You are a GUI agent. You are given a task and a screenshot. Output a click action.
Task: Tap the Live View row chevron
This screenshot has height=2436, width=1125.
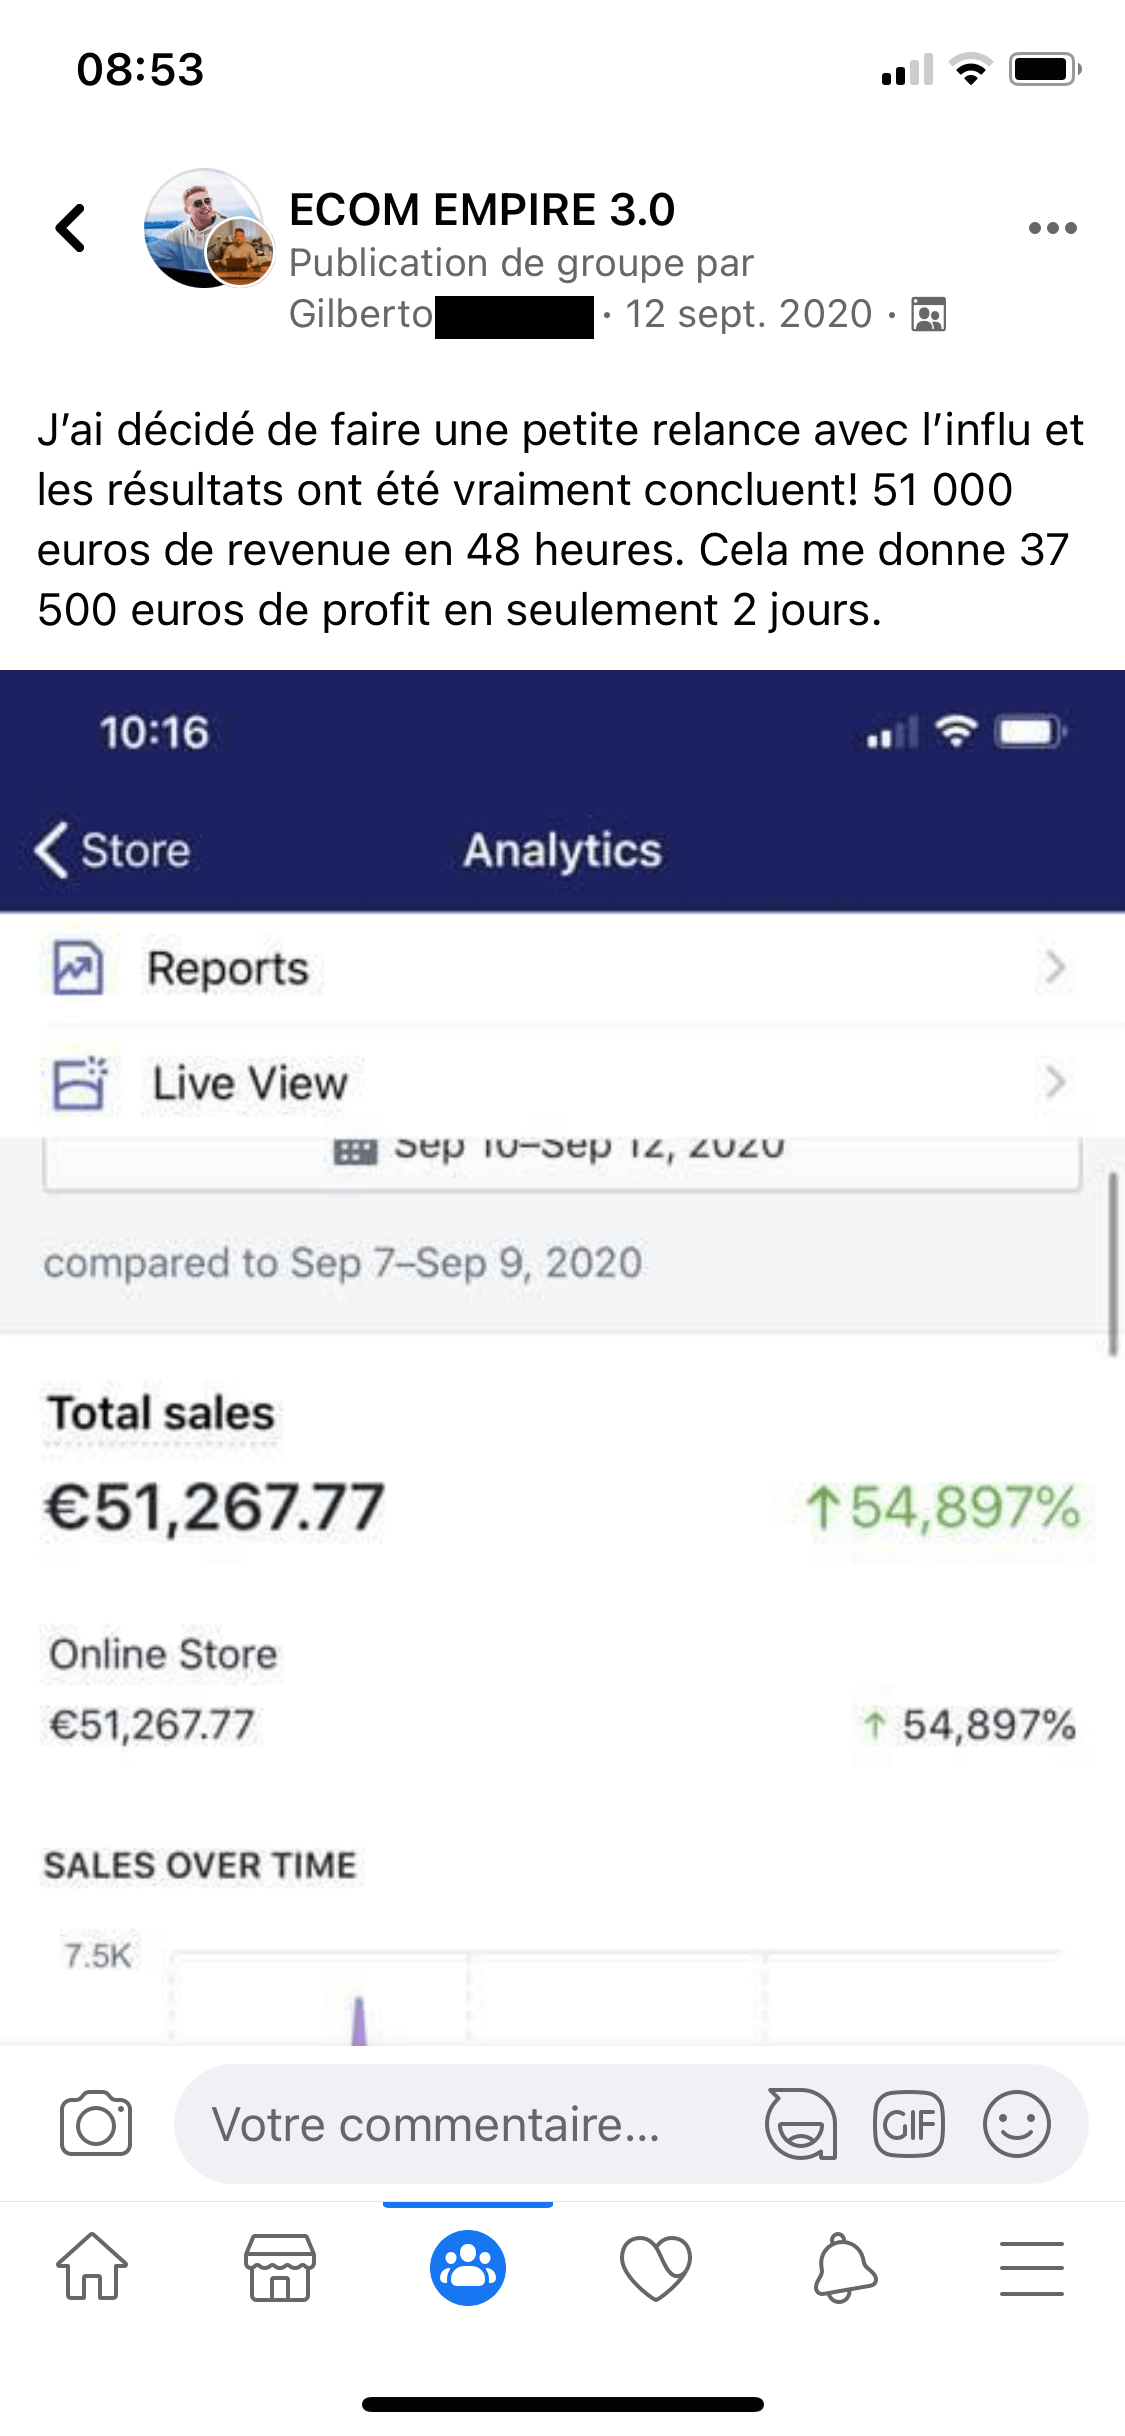coord(1054,1082)
